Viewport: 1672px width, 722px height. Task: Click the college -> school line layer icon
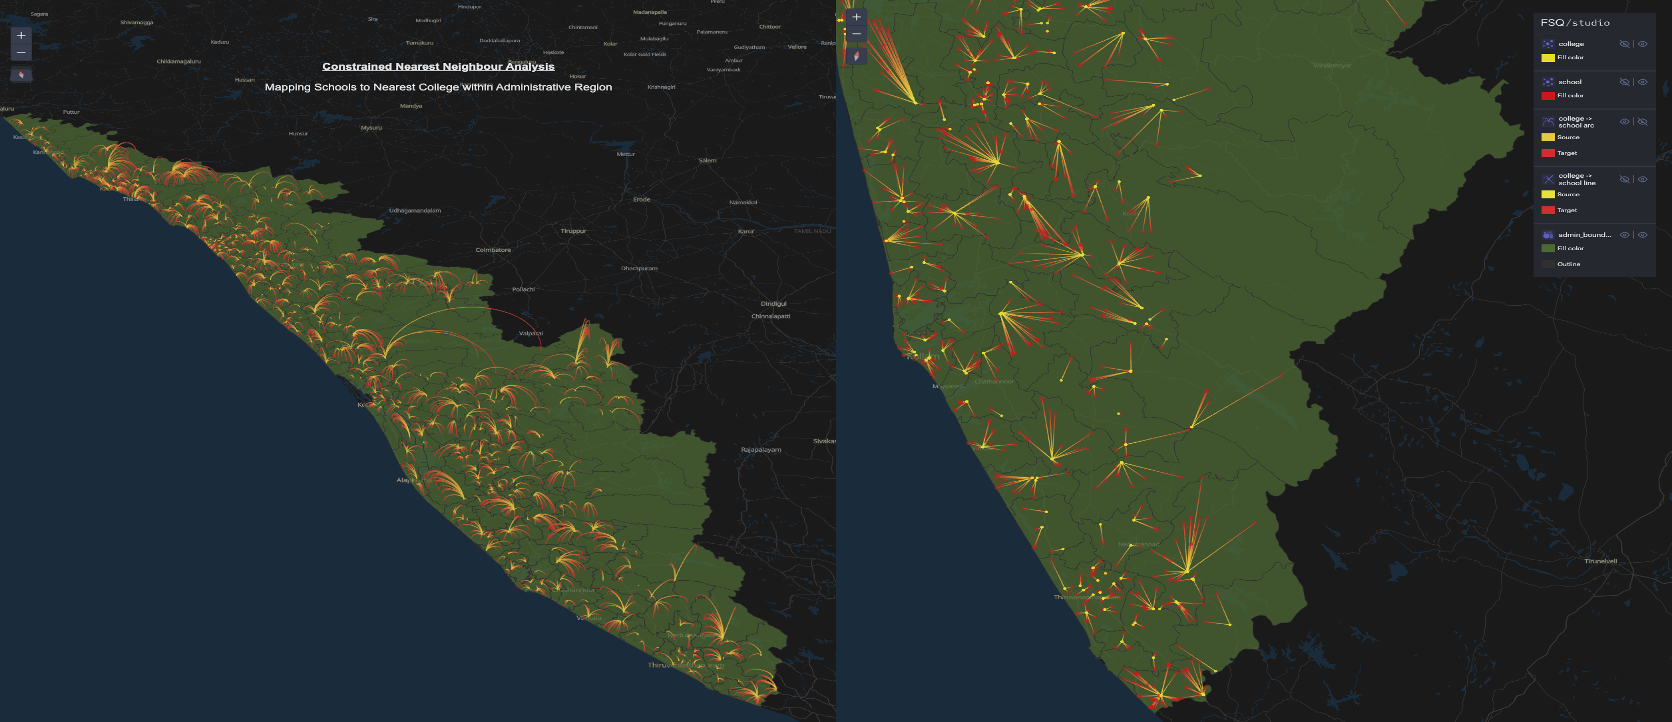click(1548, 179)
